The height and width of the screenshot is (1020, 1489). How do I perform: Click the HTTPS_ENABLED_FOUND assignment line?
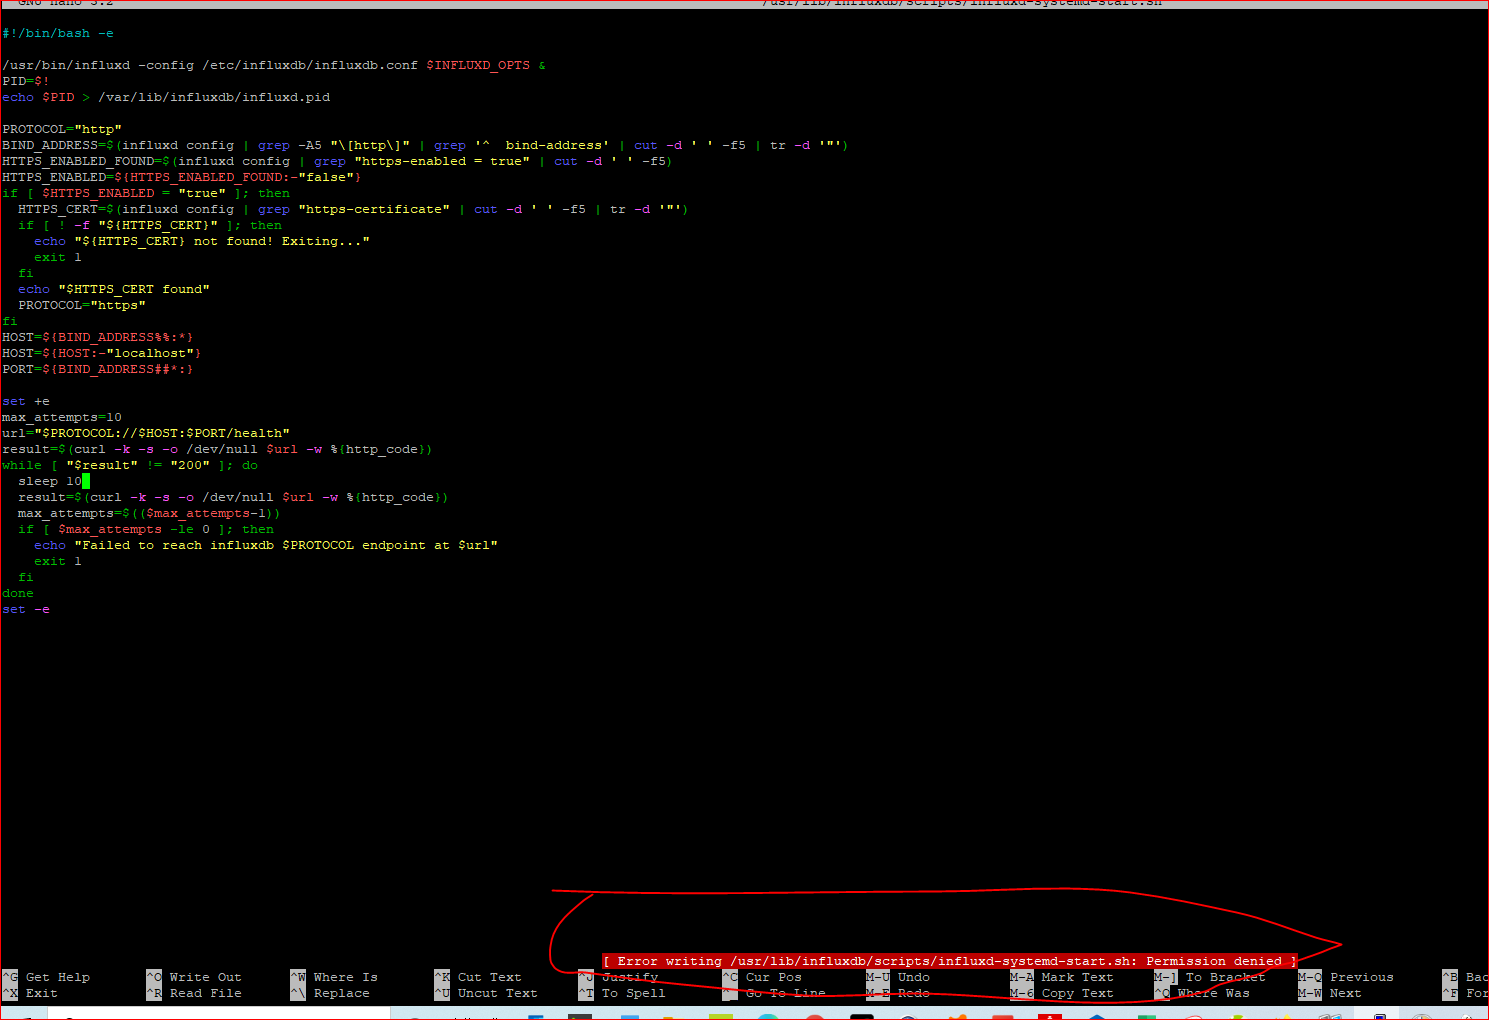pos(337,161)
